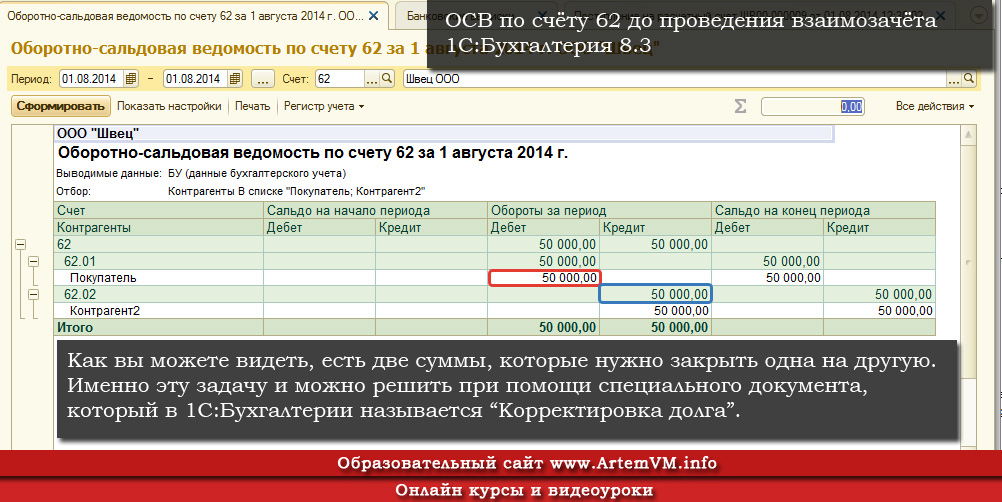
Task: Search organization with magnifier icon
Action: [969, 79]
